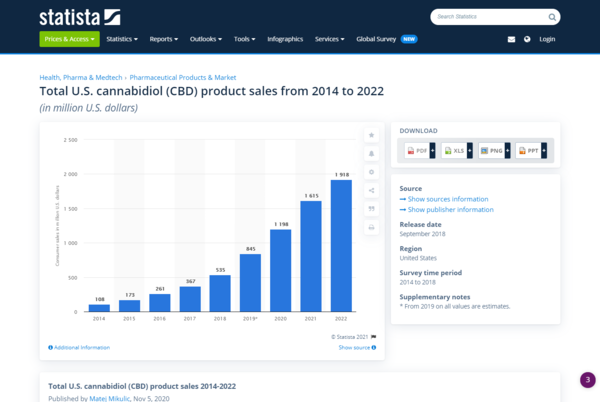Click the purple notification badge 3
This screenshot has height=402, width=600.
point(588,380)
